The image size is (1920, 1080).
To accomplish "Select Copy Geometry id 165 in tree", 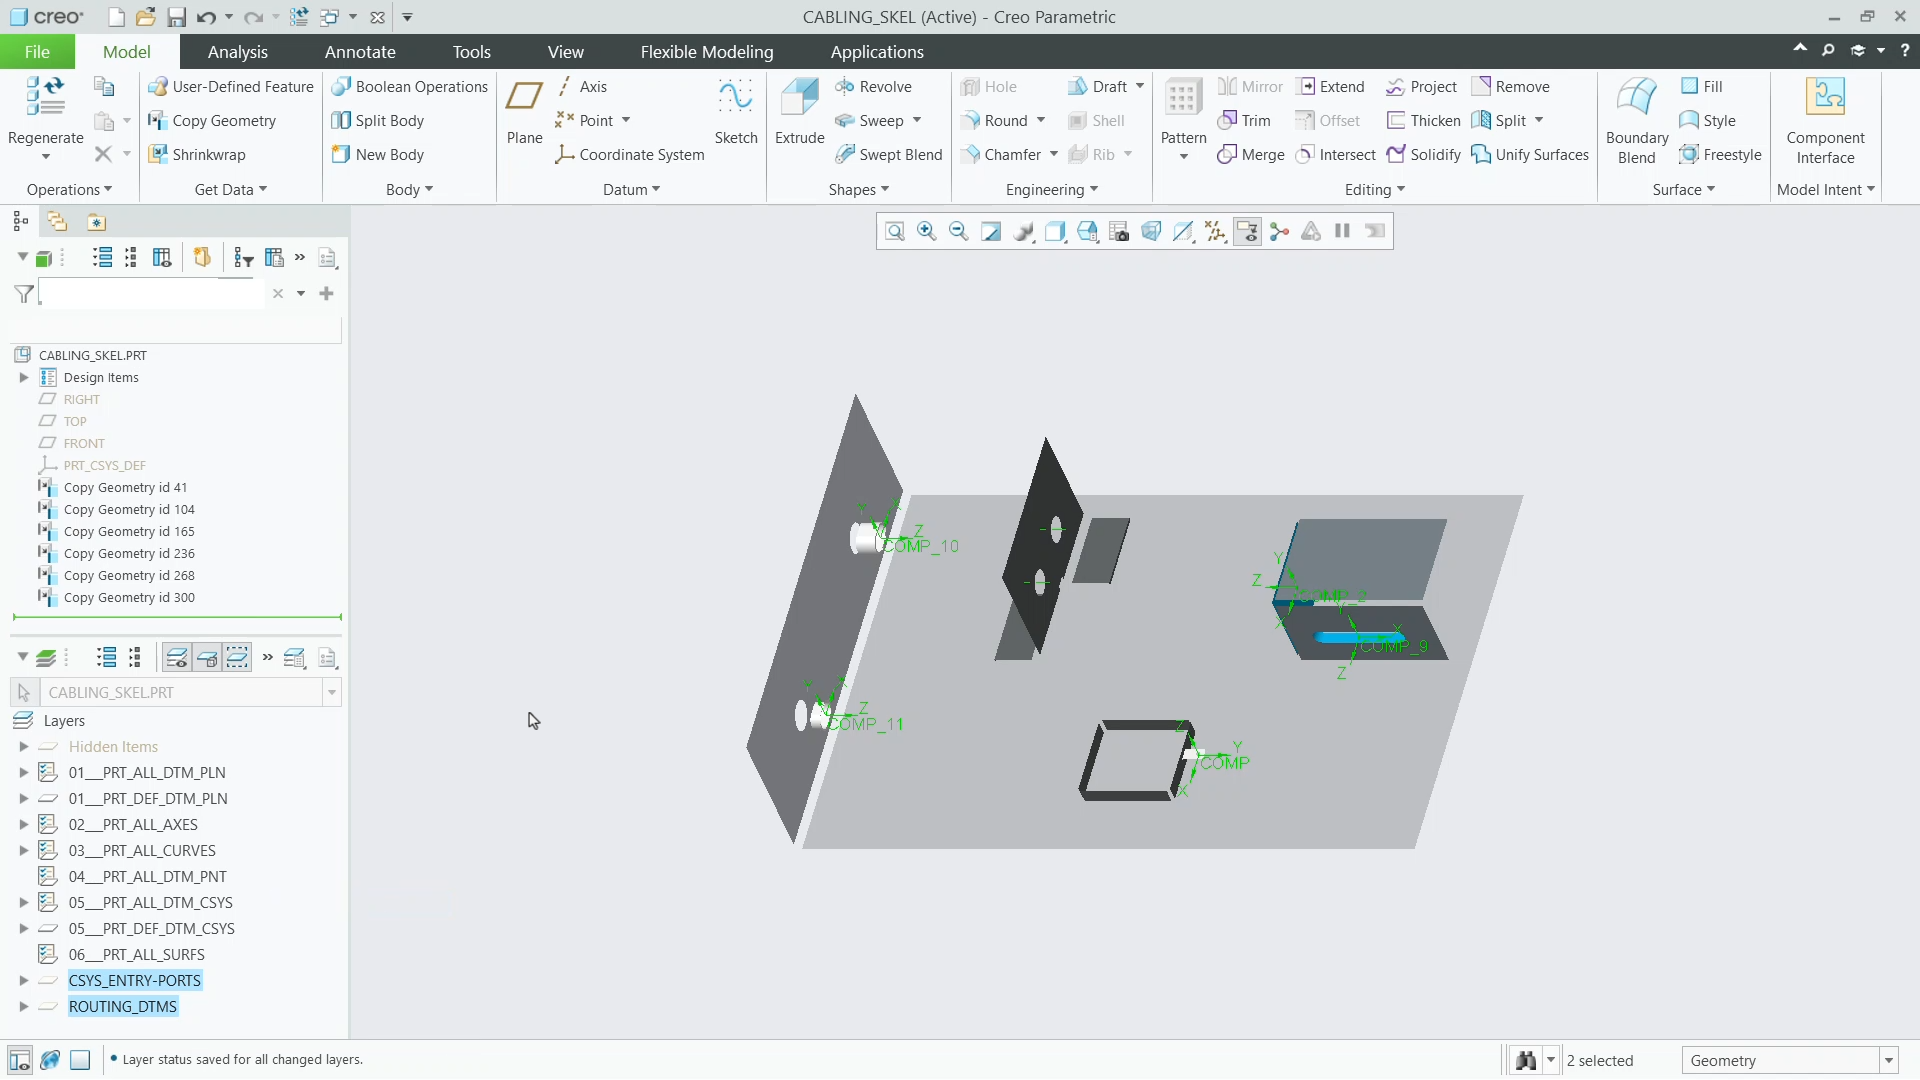I will [129, 532].
